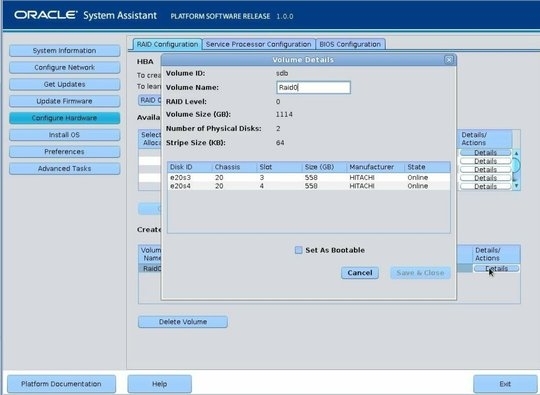Edit the Volume Name field

(313, 87)
